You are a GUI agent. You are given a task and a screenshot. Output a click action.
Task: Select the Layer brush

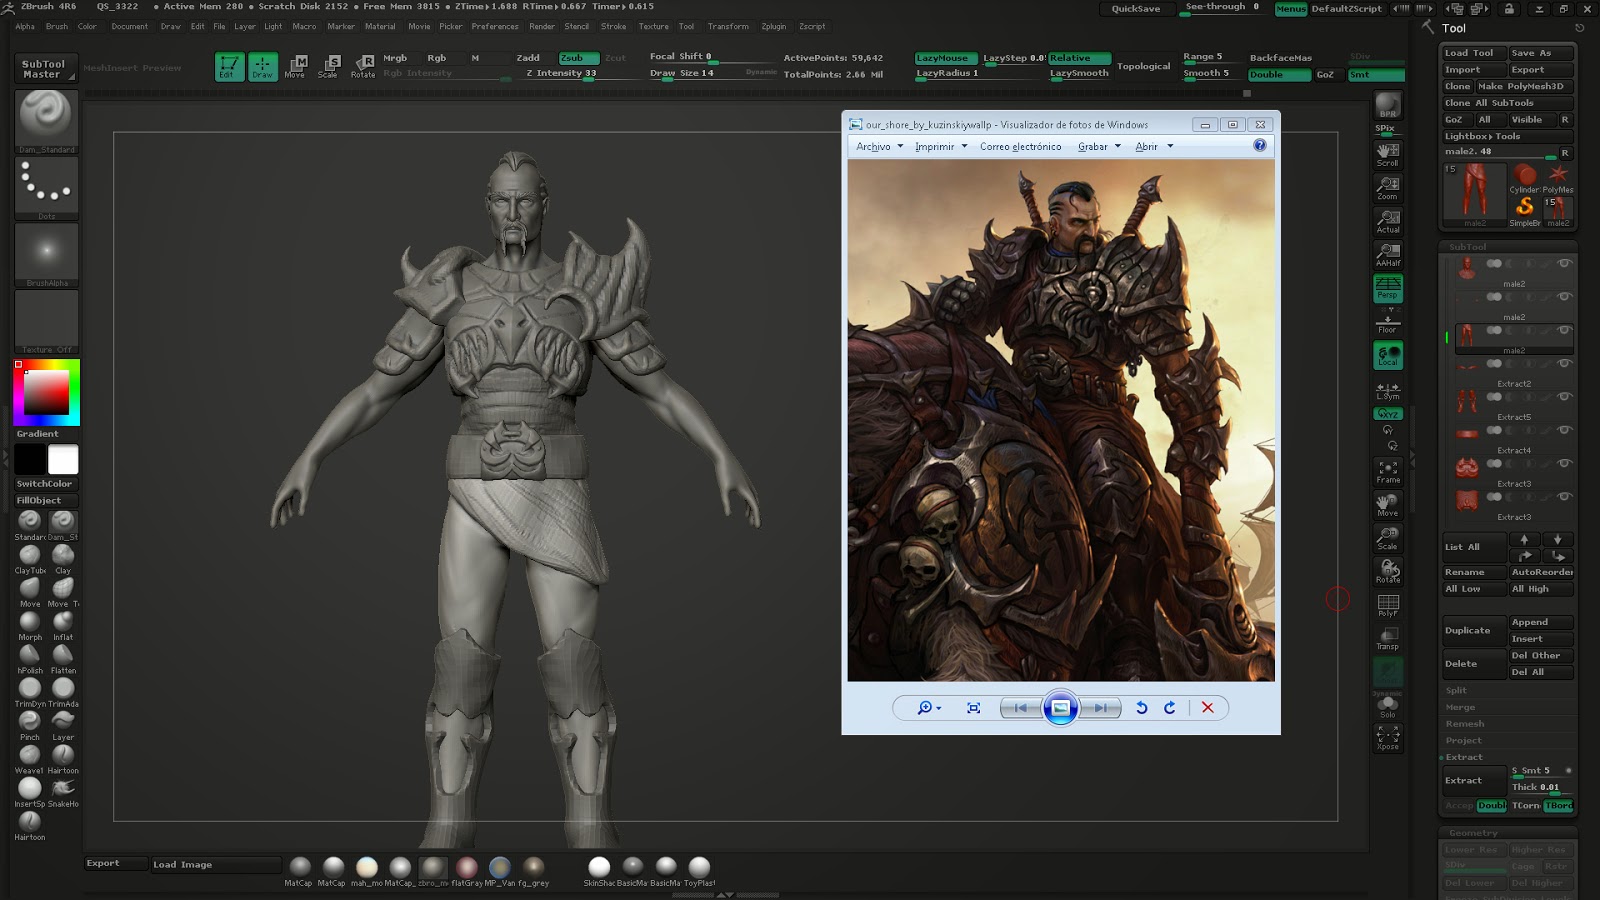63,725
